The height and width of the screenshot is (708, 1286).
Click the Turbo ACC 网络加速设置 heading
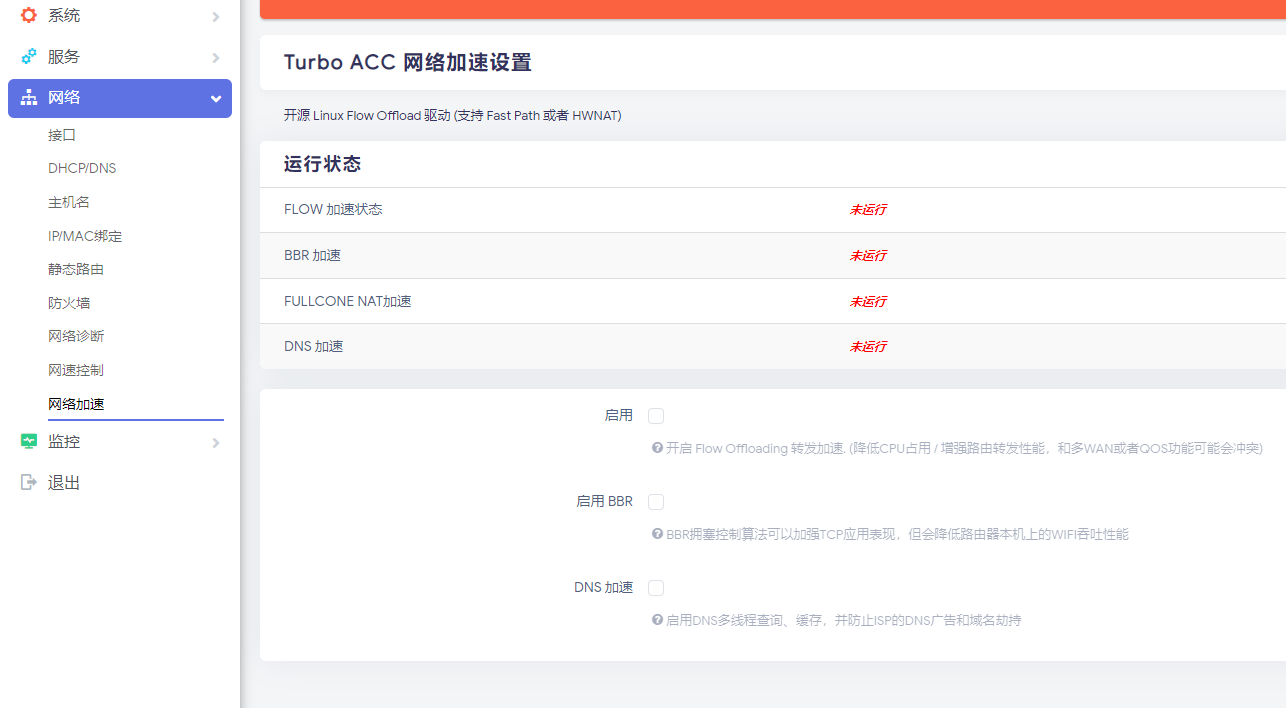click(x=408, y=62)
